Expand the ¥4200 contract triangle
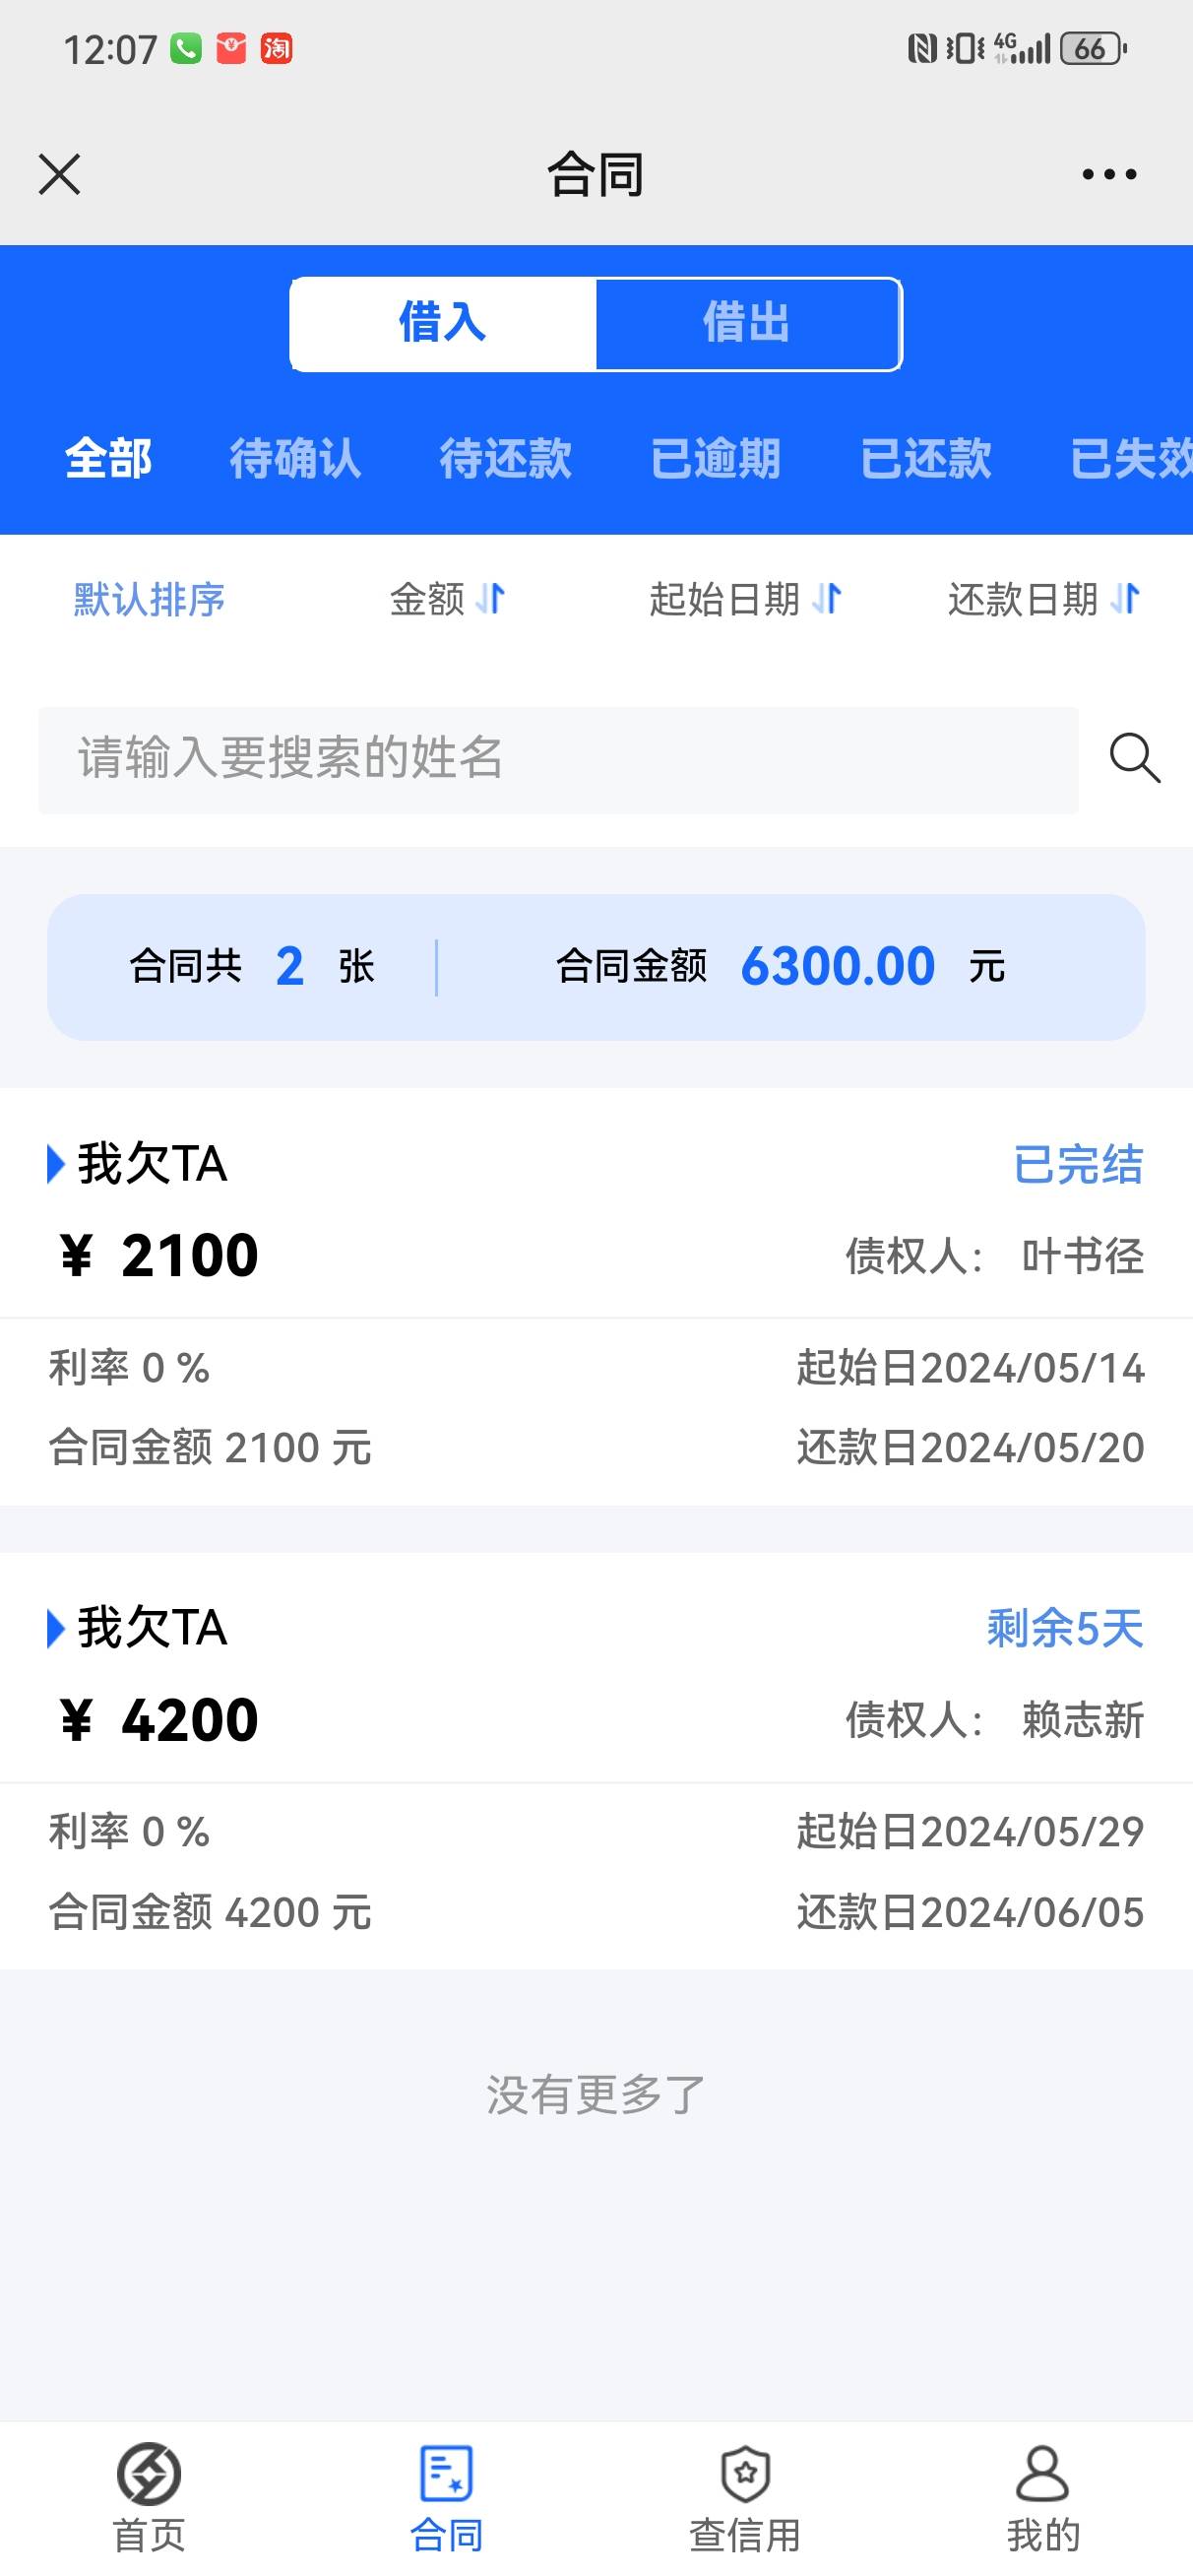1193x2576 pixels. click(x=56, y=1628)
